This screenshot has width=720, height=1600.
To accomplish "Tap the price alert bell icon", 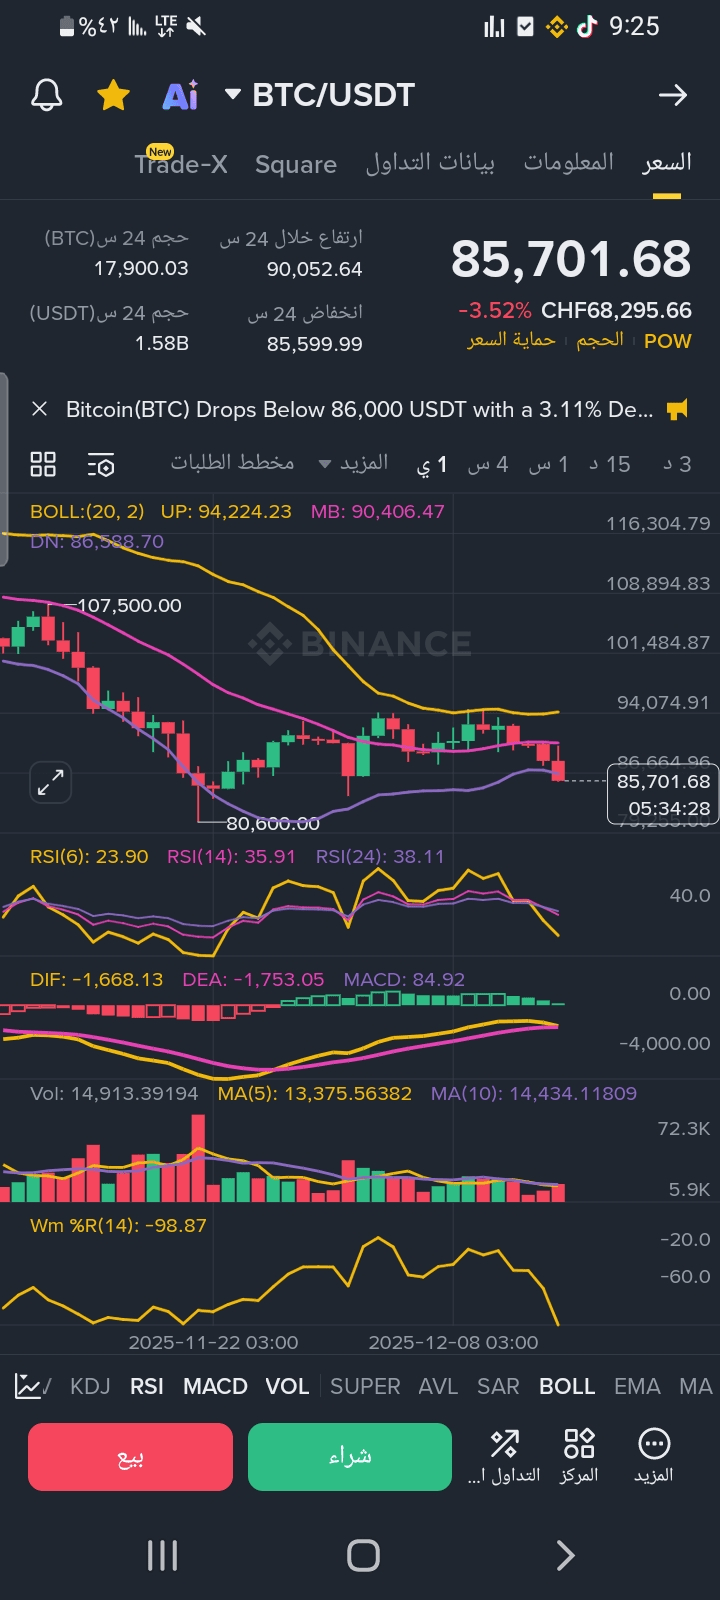I will 47,95.
